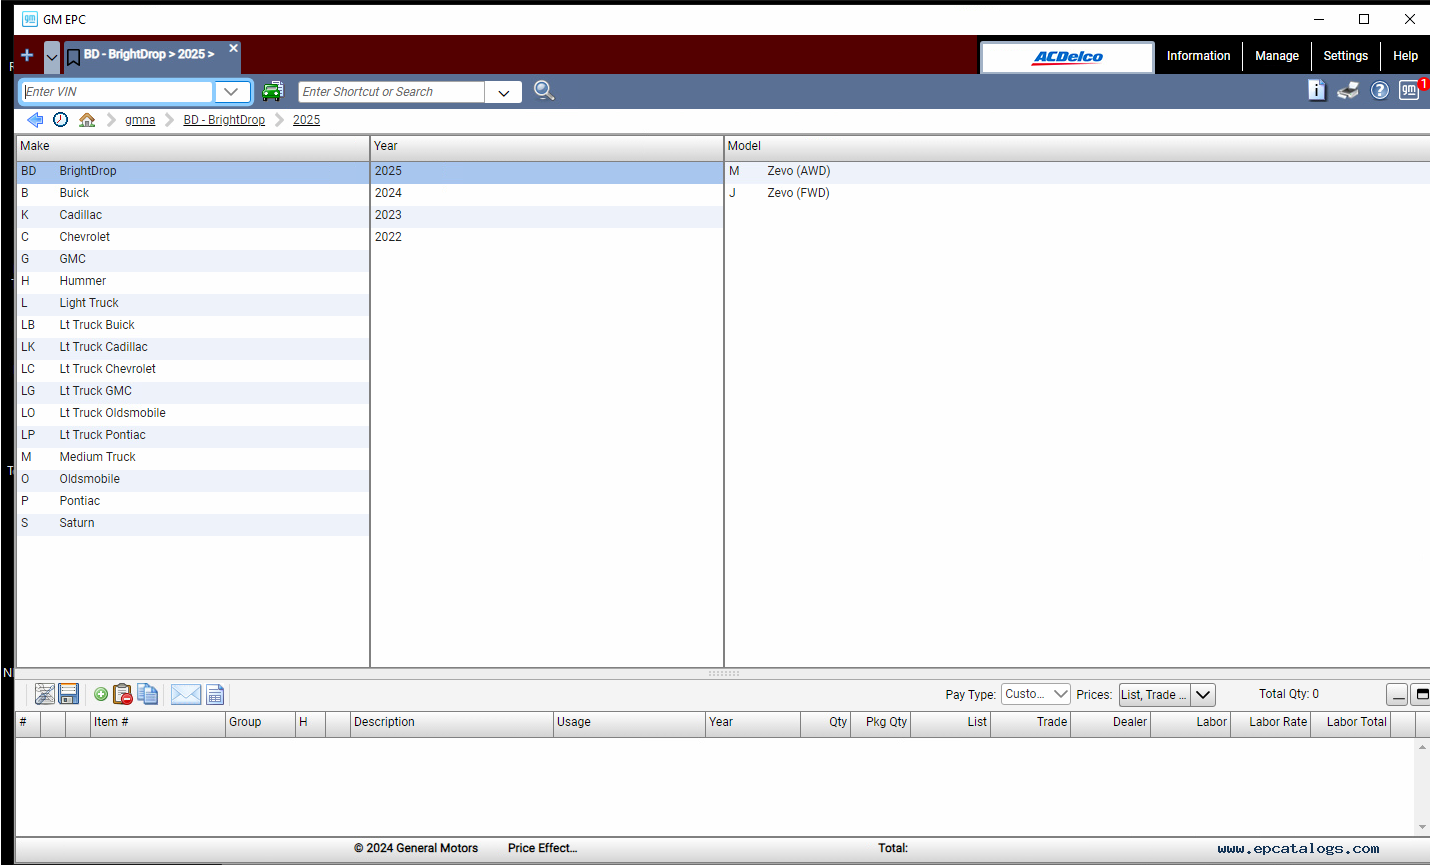The height and width of the screenshot is (865, 1430).
Task: Click the question mark help icon
Action: 1380,91
